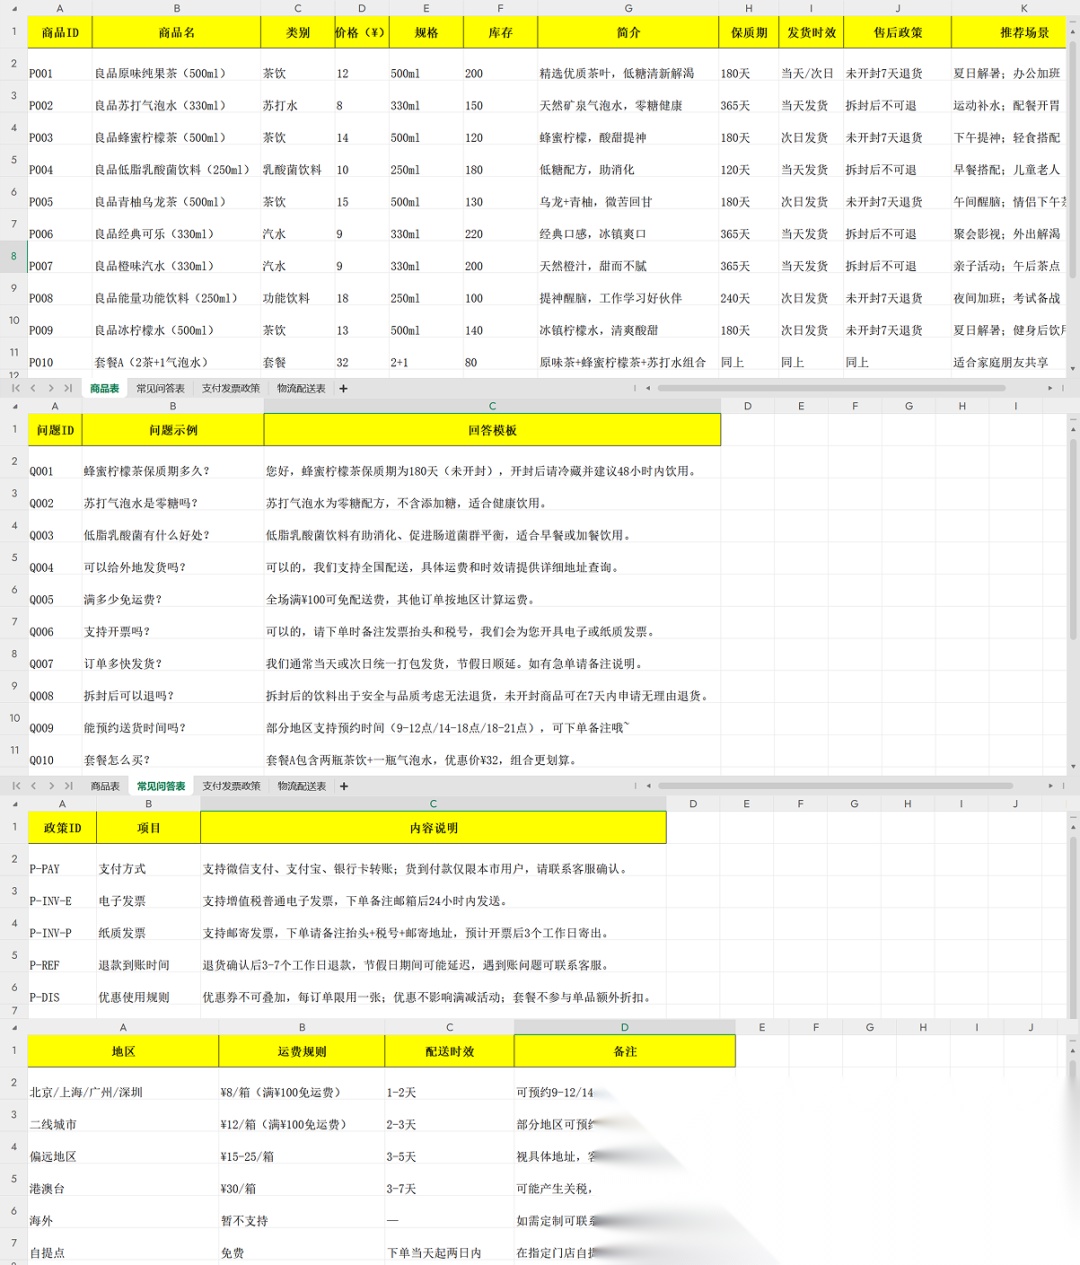Switch to 物流配送表 tab in the bar where 商品表 is active

(301, 388)
